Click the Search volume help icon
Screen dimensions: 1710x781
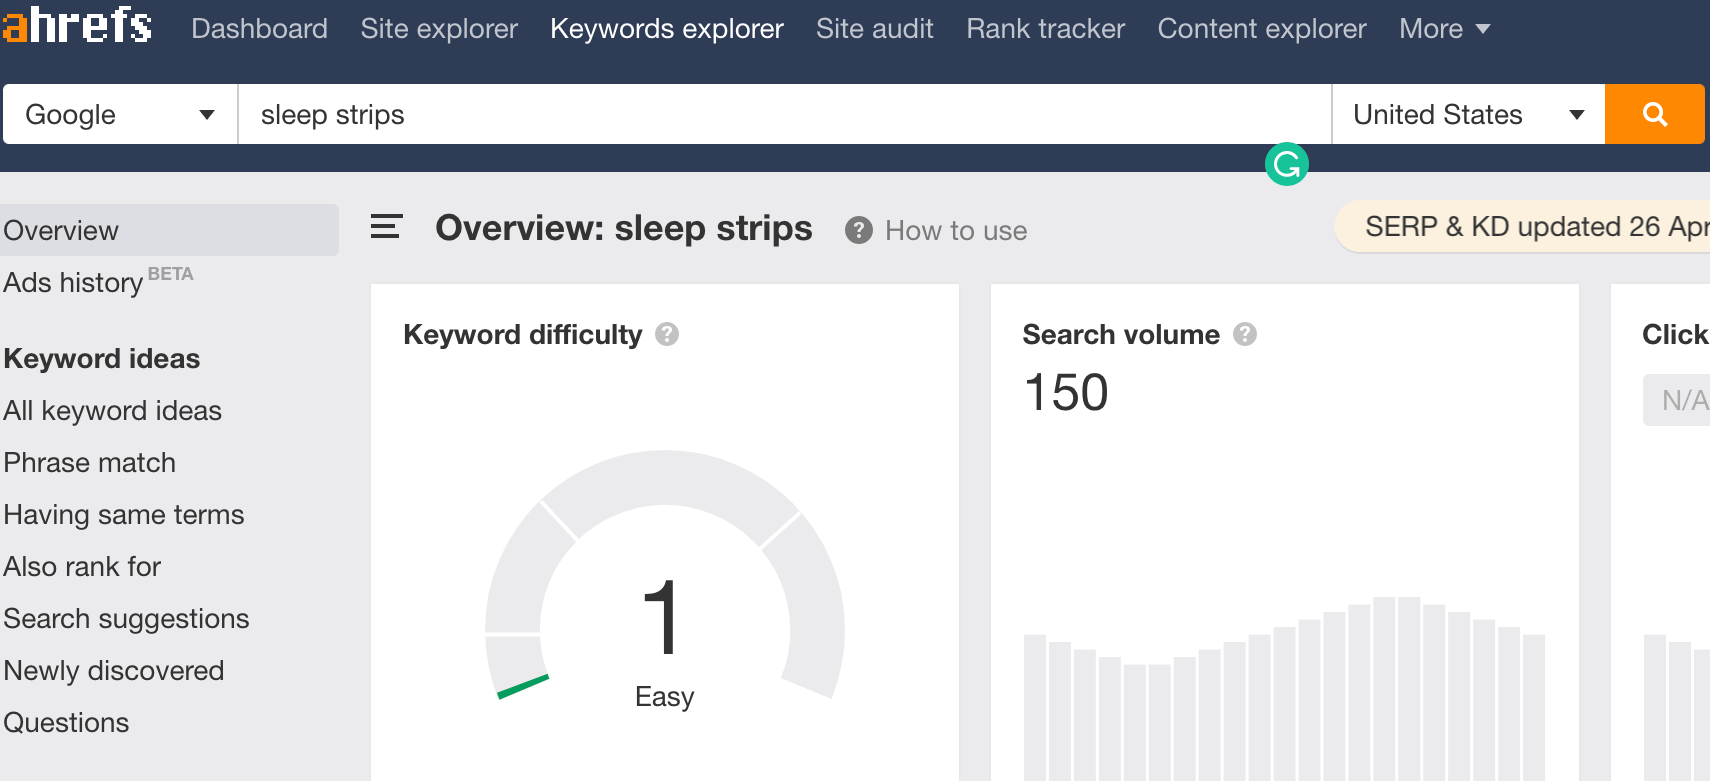point(1244,334)
